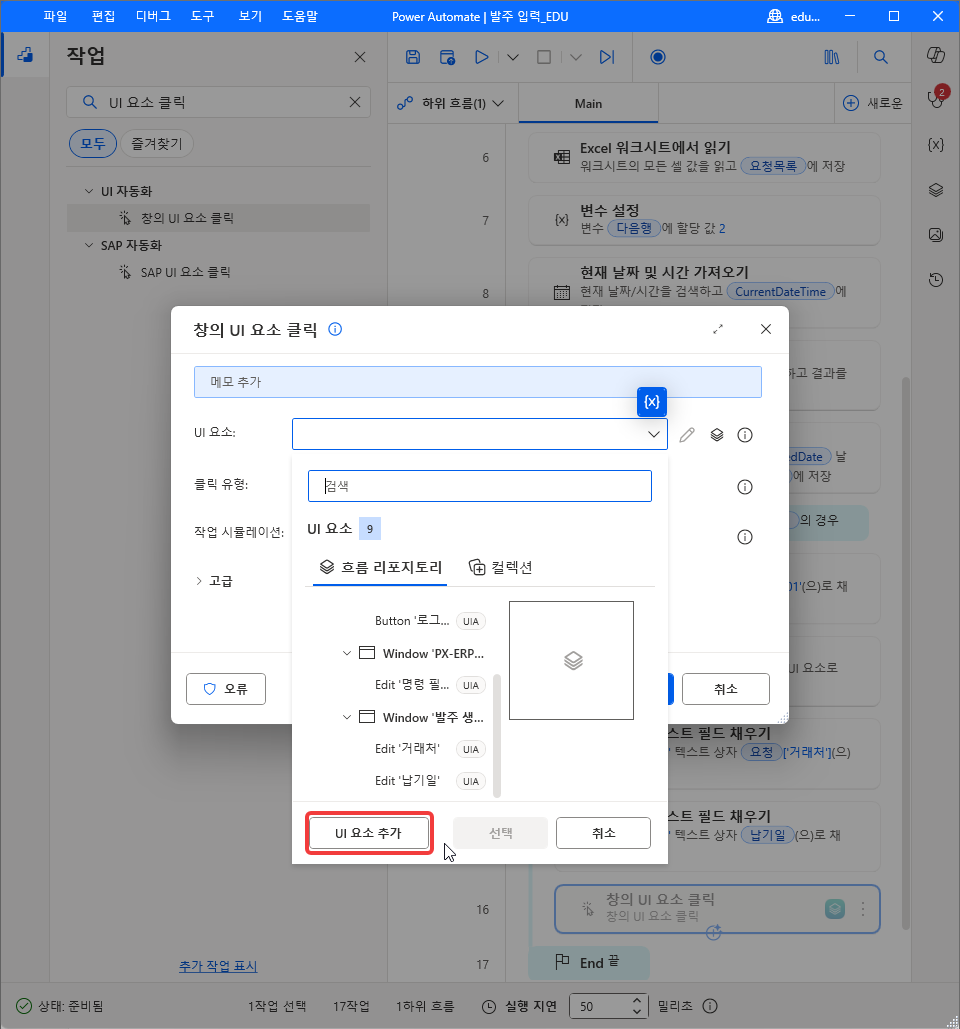Open the 보기 menu
The width and height of the screenshot is (960, 1029).
[250, 16]
